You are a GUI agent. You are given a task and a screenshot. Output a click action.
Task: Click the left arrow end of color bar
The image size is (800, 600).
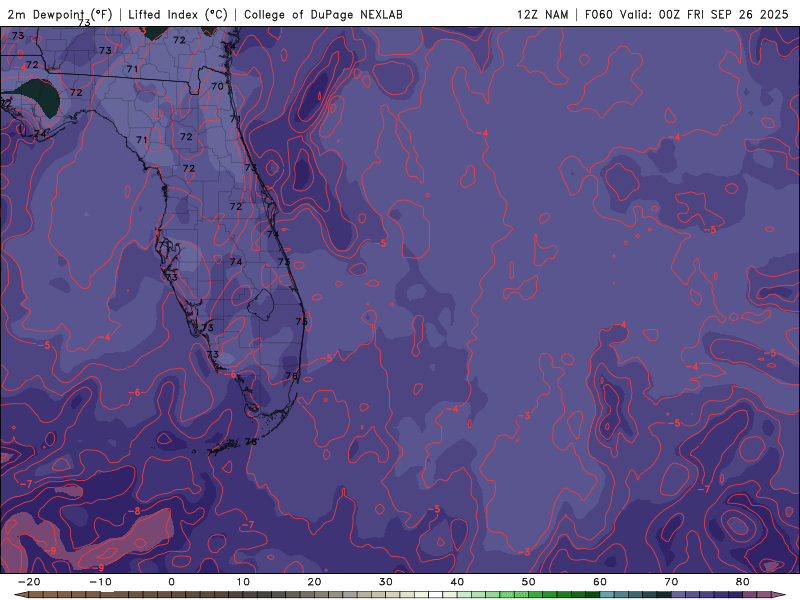[x=20, y=595]
